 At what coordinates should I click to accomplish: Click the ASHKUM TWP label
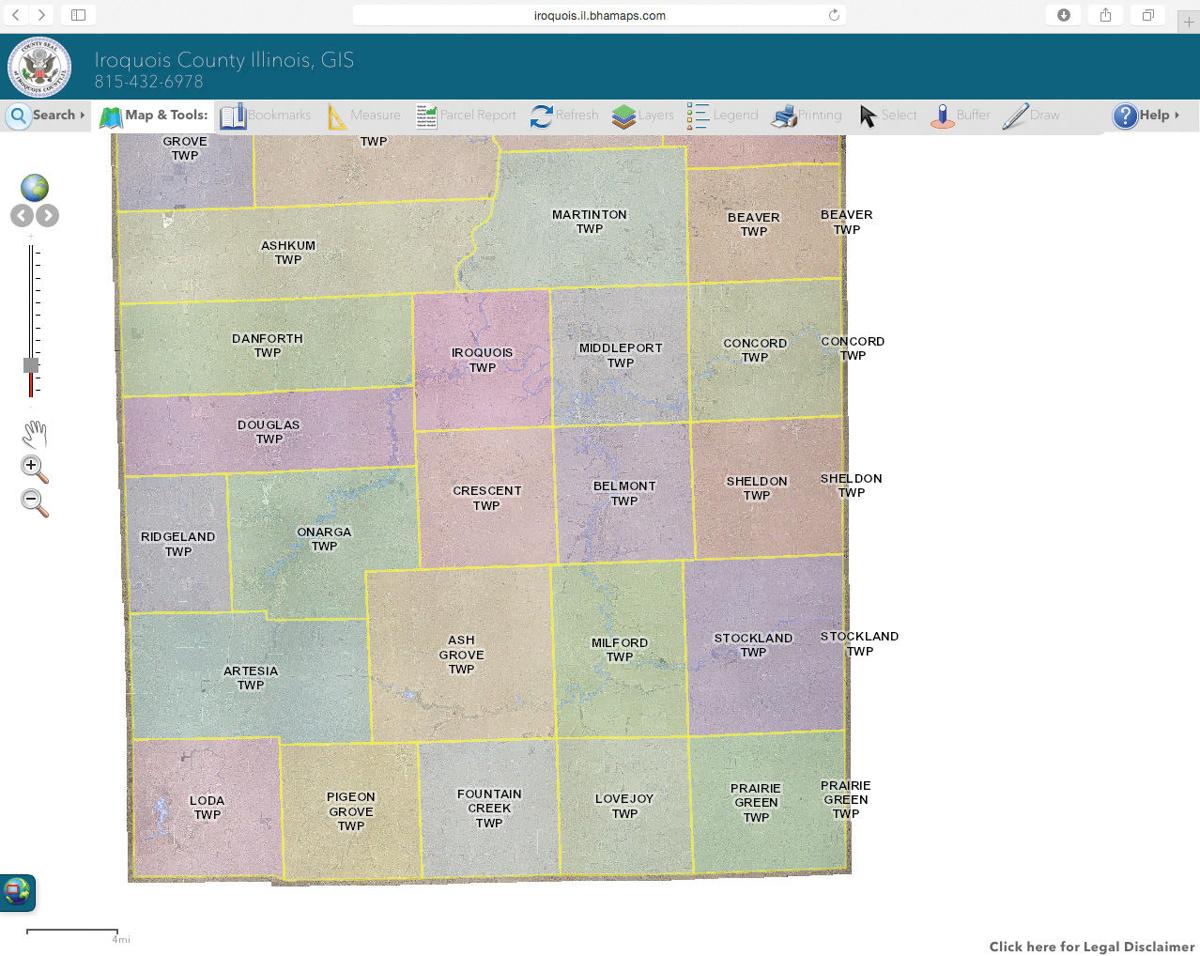288,252
